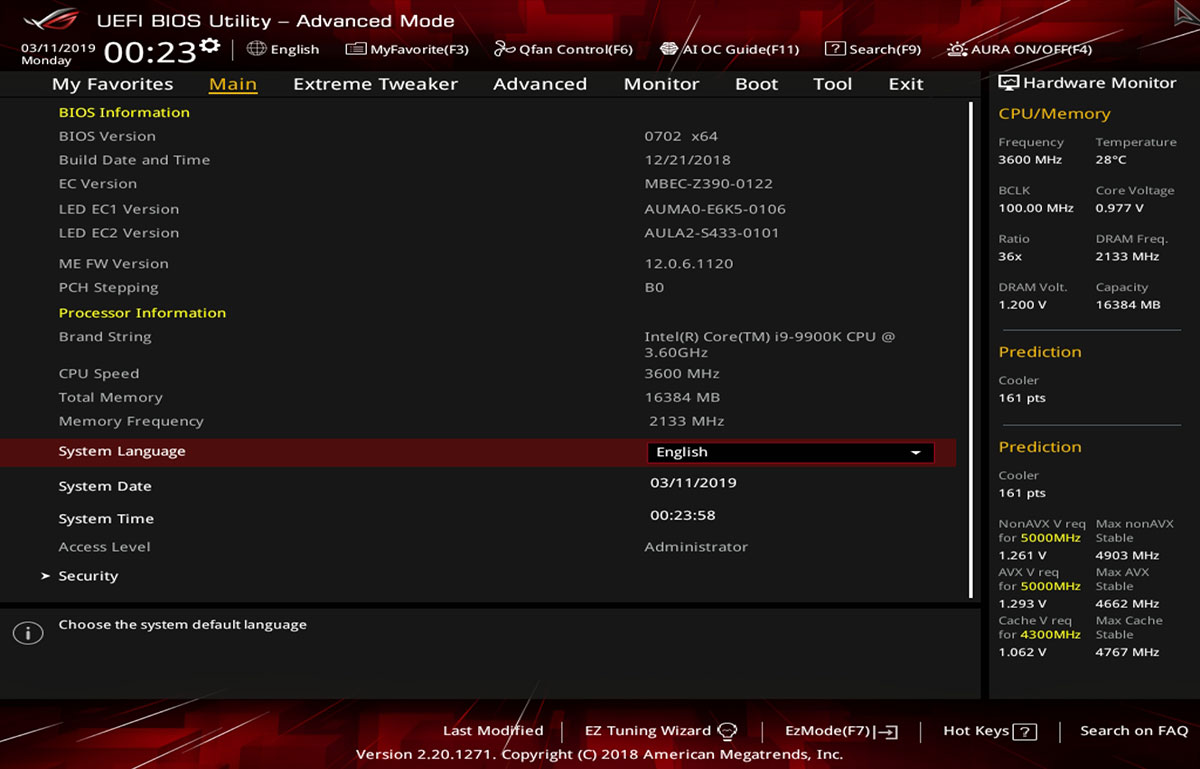1200x769 pixels.
Task: Click the Memory Frequency 2133 MHz value
Action: point(686,422)
